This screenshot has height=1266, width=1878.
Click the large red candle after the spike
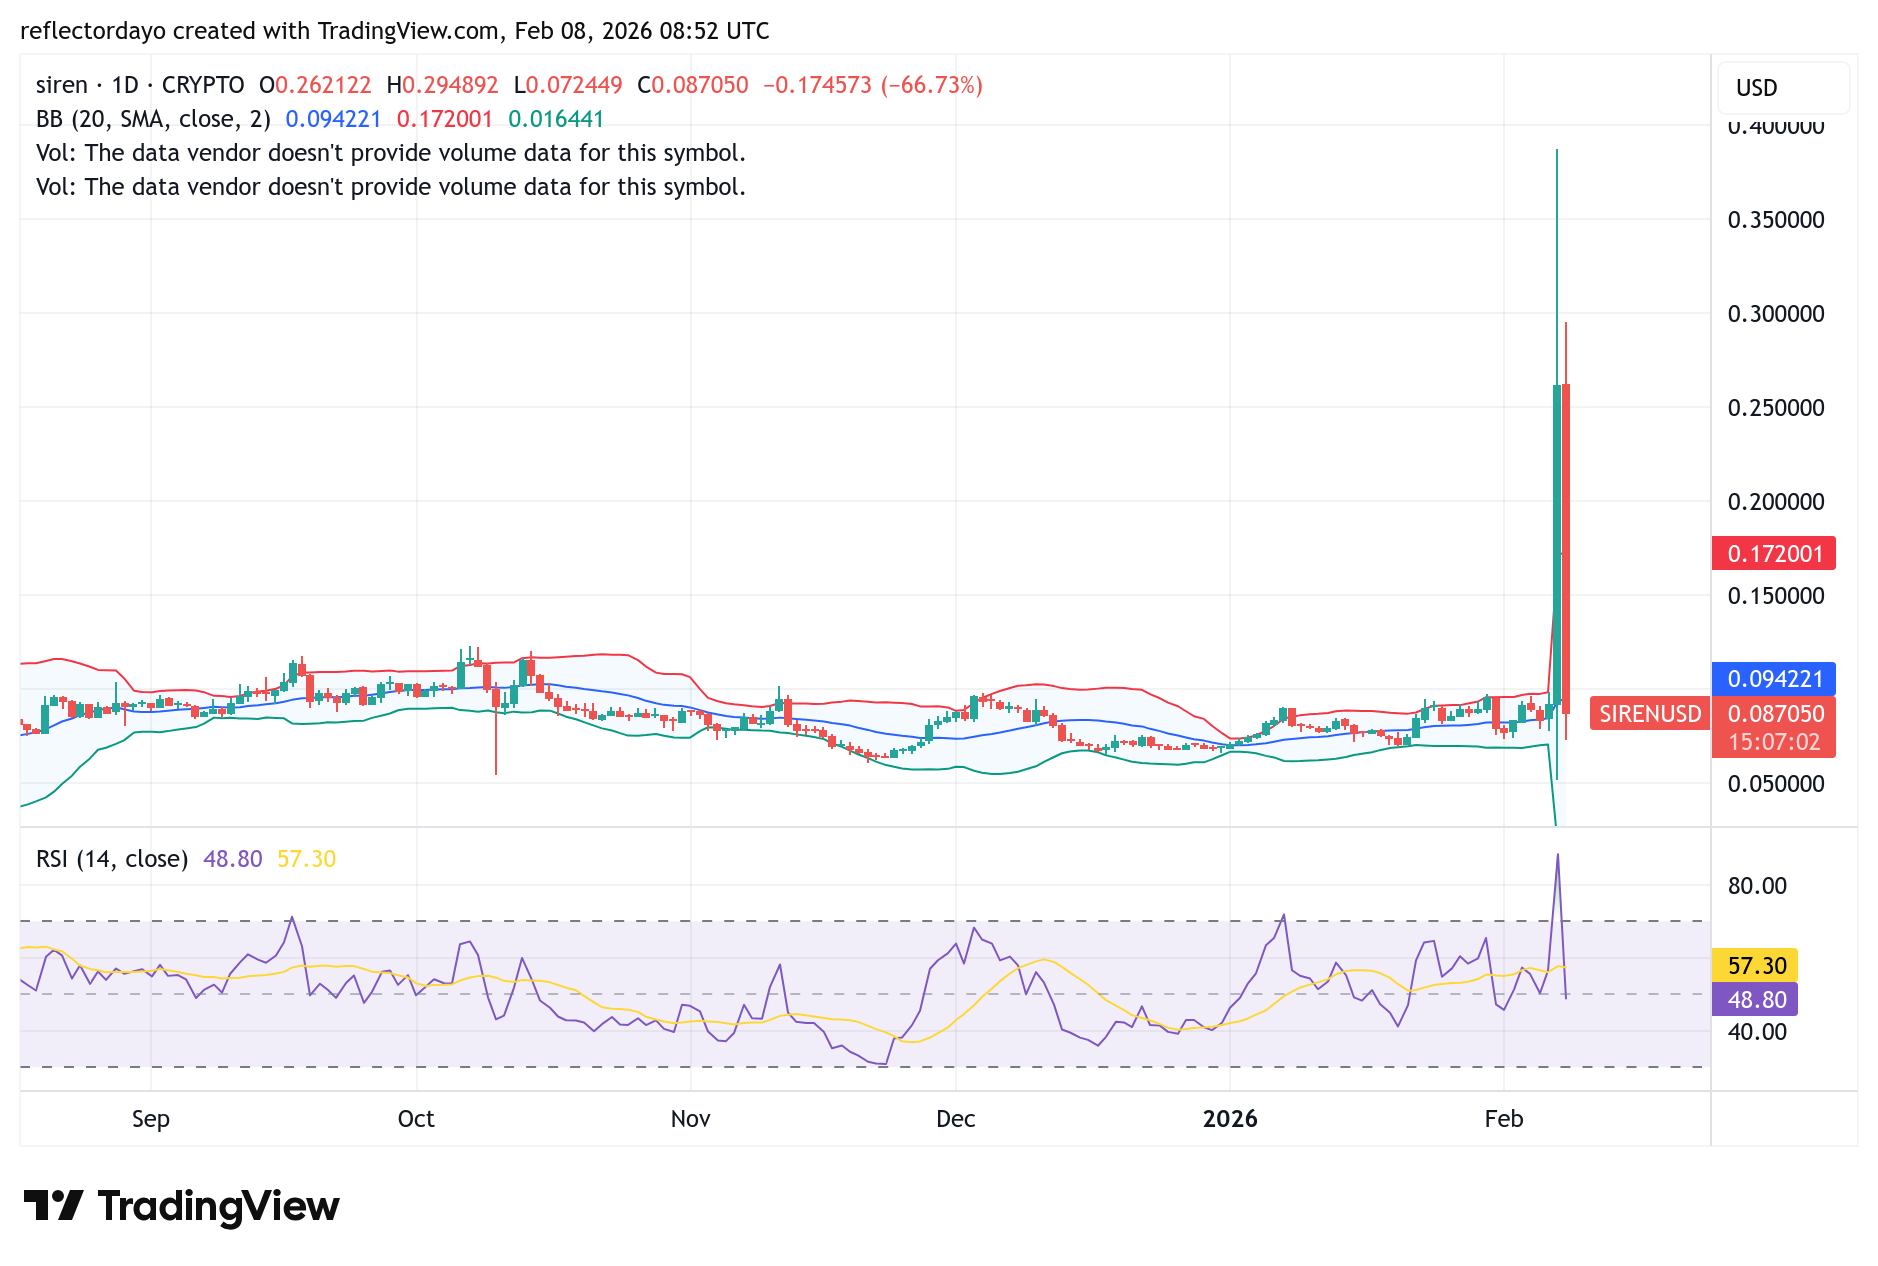[1566, 548]
